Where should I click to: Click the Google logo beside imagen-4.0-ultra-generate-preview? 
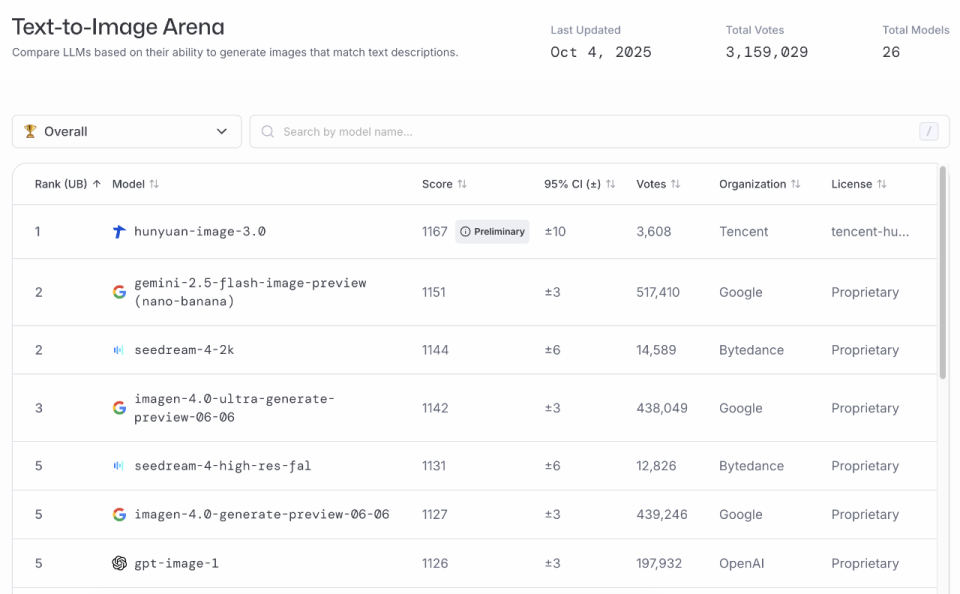[x=119, y=408]
